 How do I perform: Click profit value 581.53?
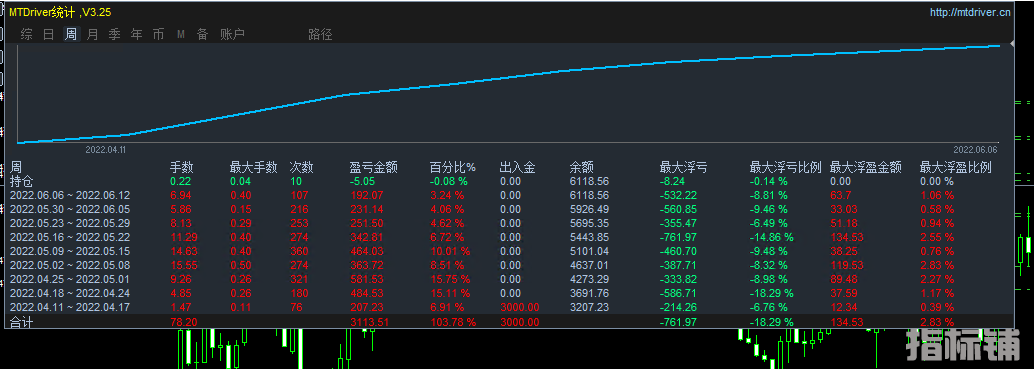pos(366,279)
